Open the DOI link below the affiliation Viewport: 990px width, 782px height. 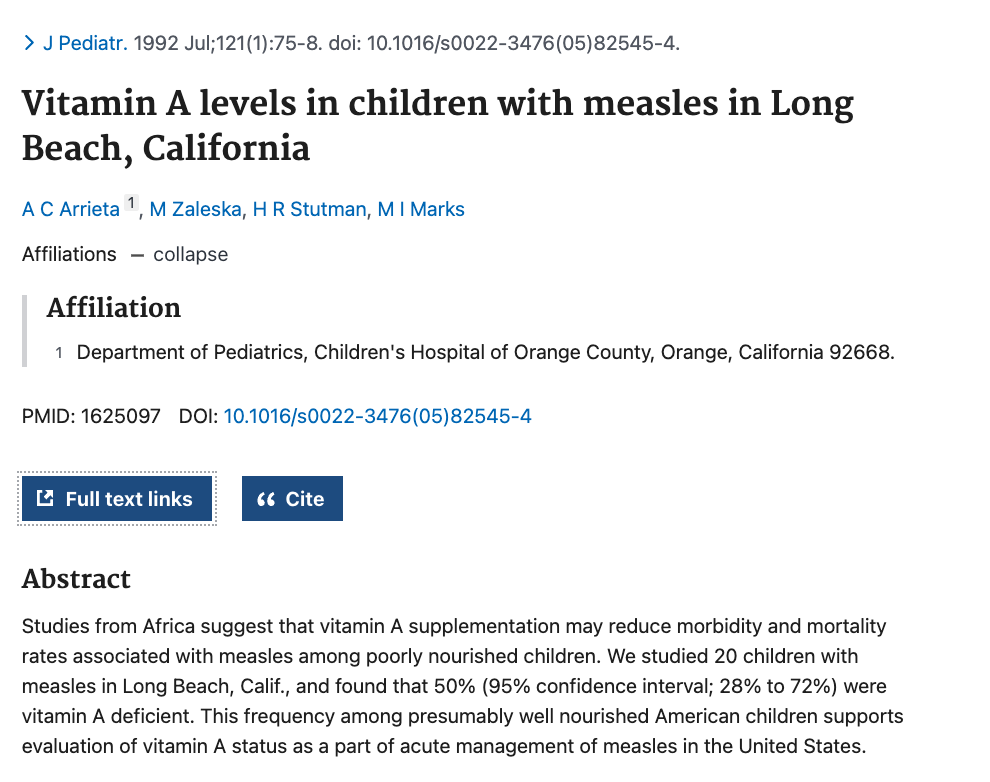point(377,416)
